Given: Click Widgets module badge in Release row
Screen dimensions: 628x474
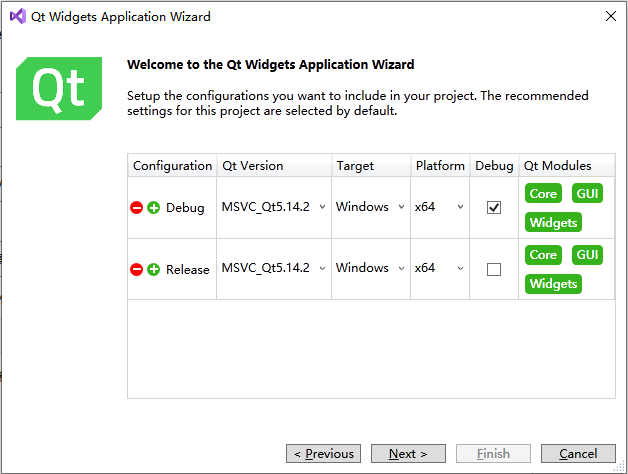Looking at the screenshot, I should pos(553,284).
